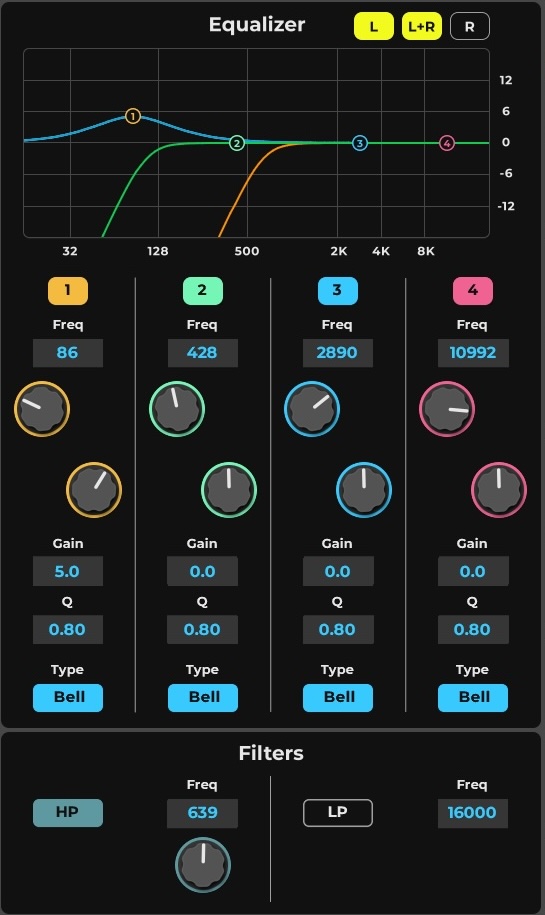
Task: Click the HP filter frequency knob
Action: (x=203, y=865)
